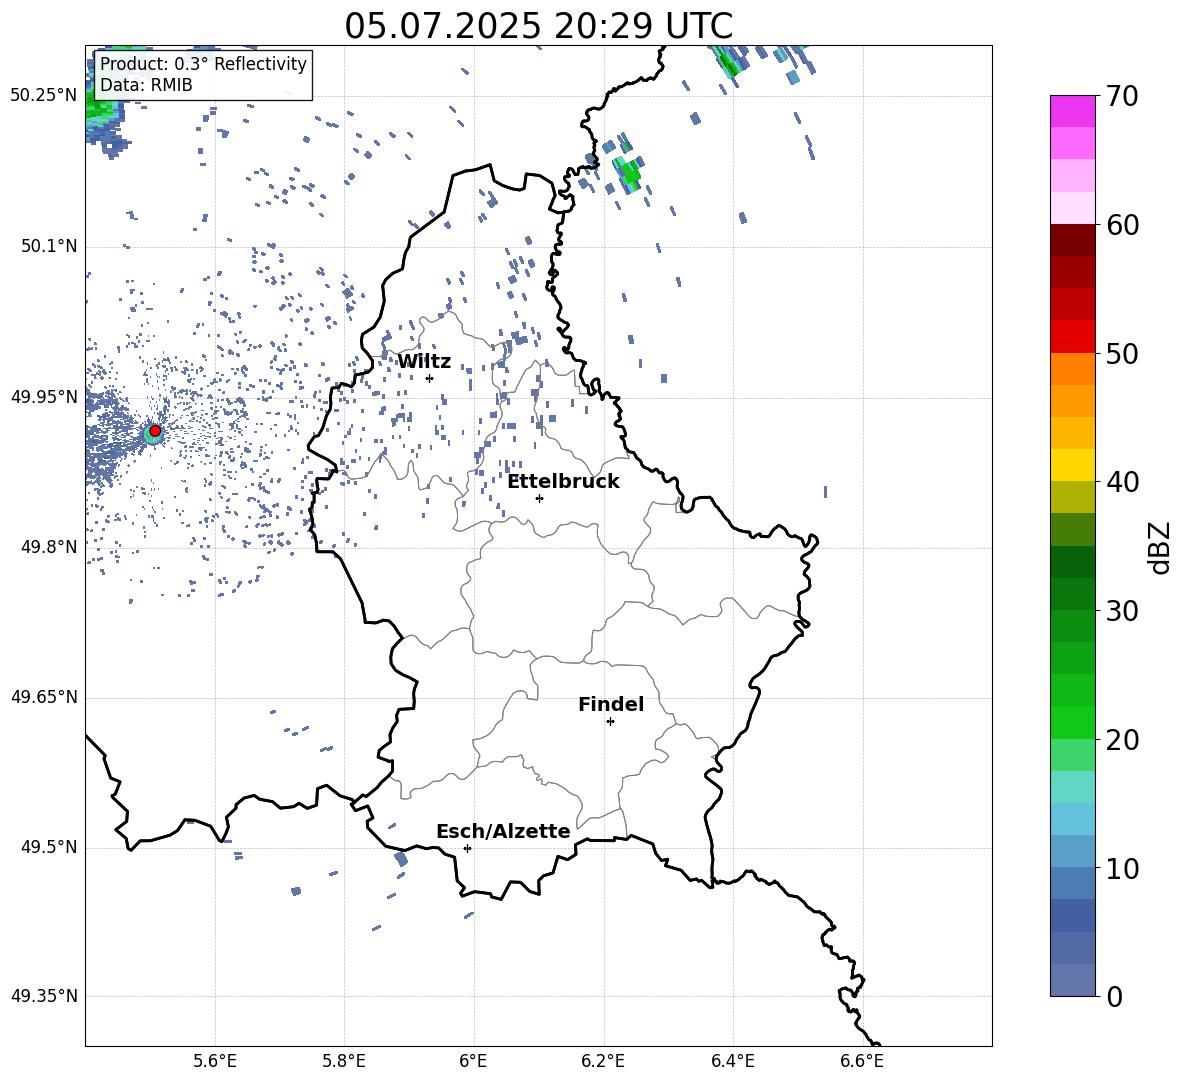Click the 49.65°N latitude label
The image size is (1184, 1081).
[44, 697]
